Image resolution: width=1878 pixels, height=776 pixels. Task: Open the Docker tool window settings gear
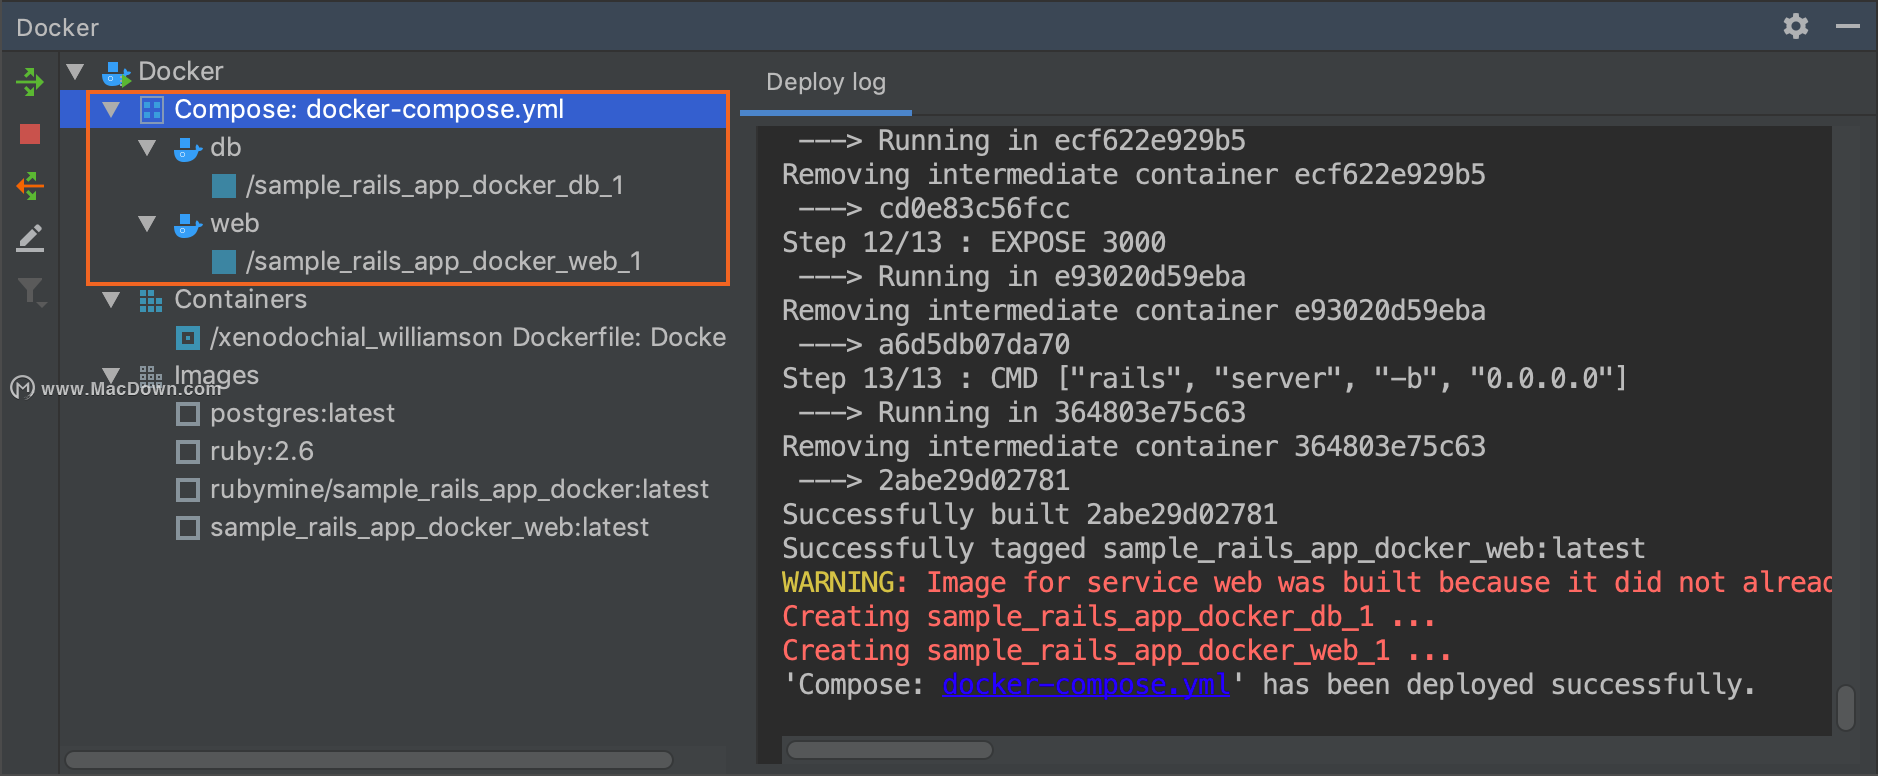click(x=1796, y=26)
